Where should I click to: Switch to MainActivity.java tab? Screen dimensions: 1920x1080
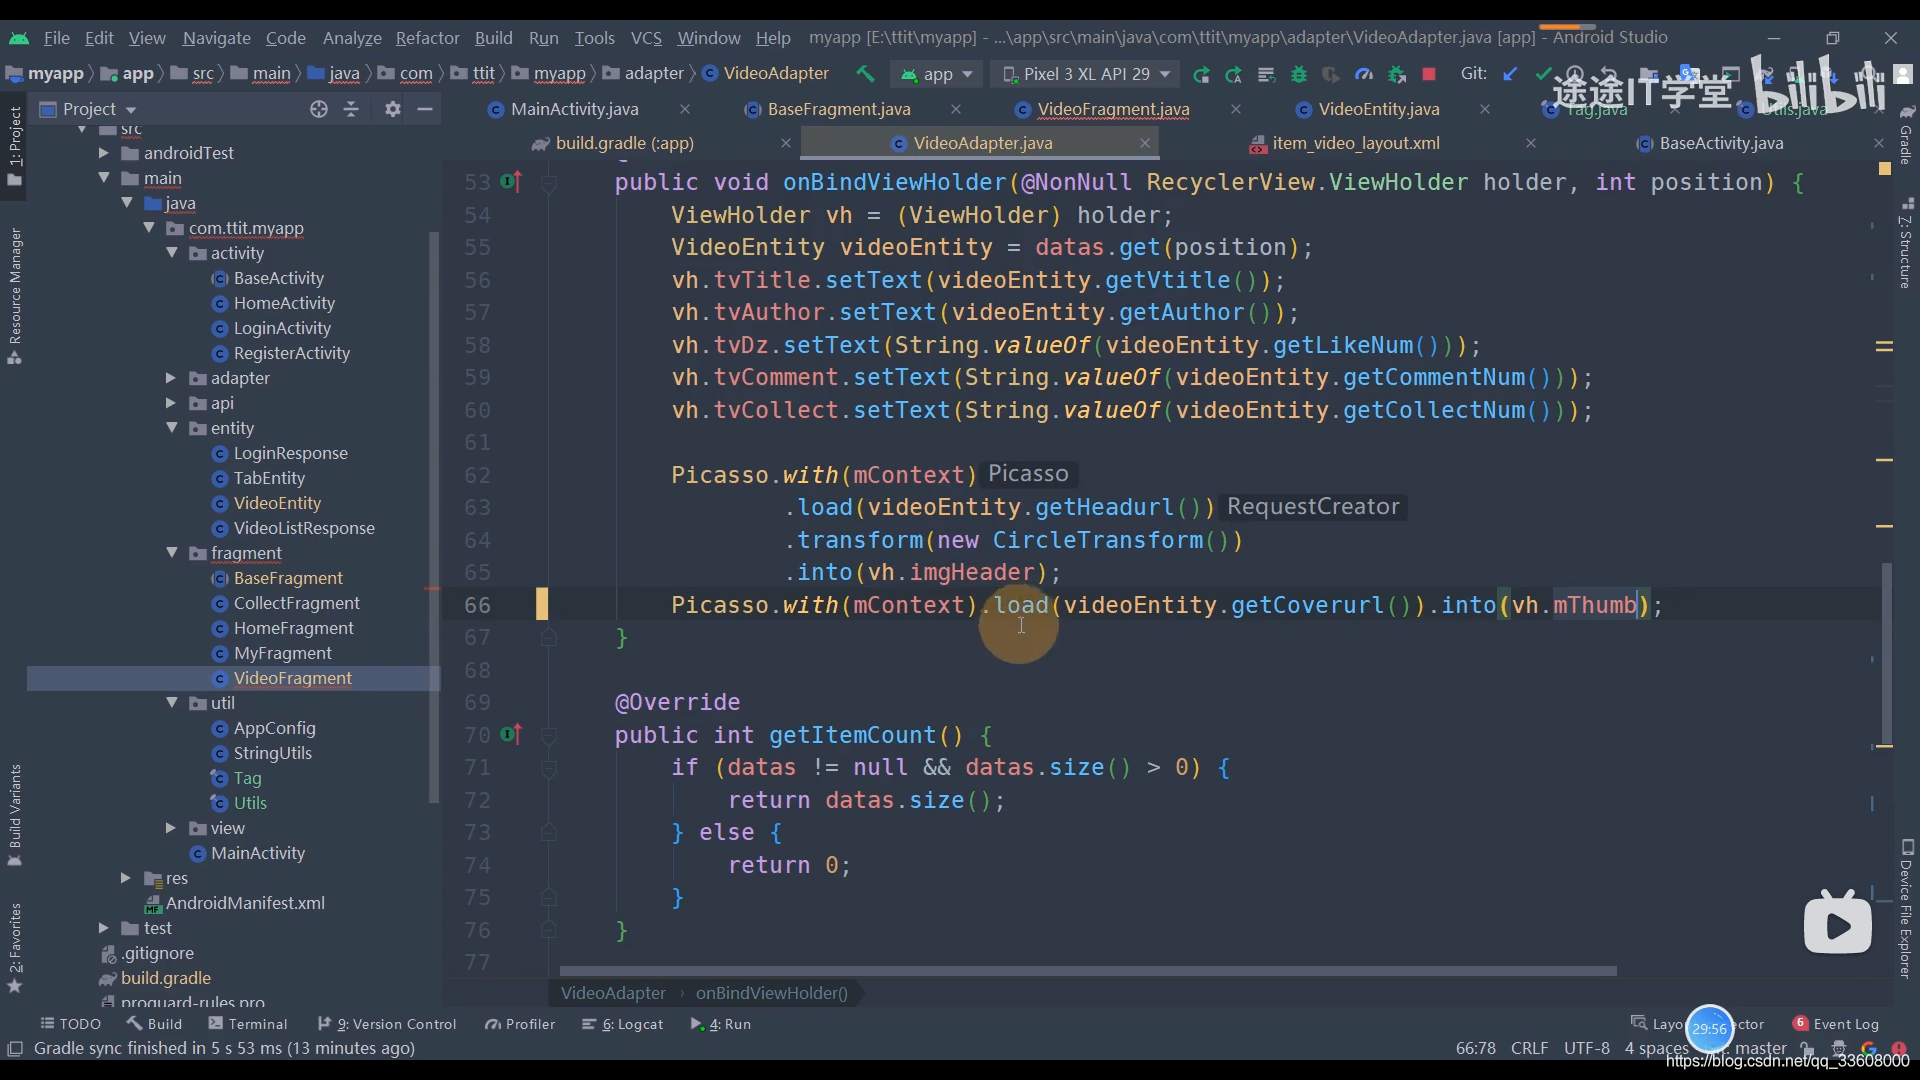tap(574, 109)
